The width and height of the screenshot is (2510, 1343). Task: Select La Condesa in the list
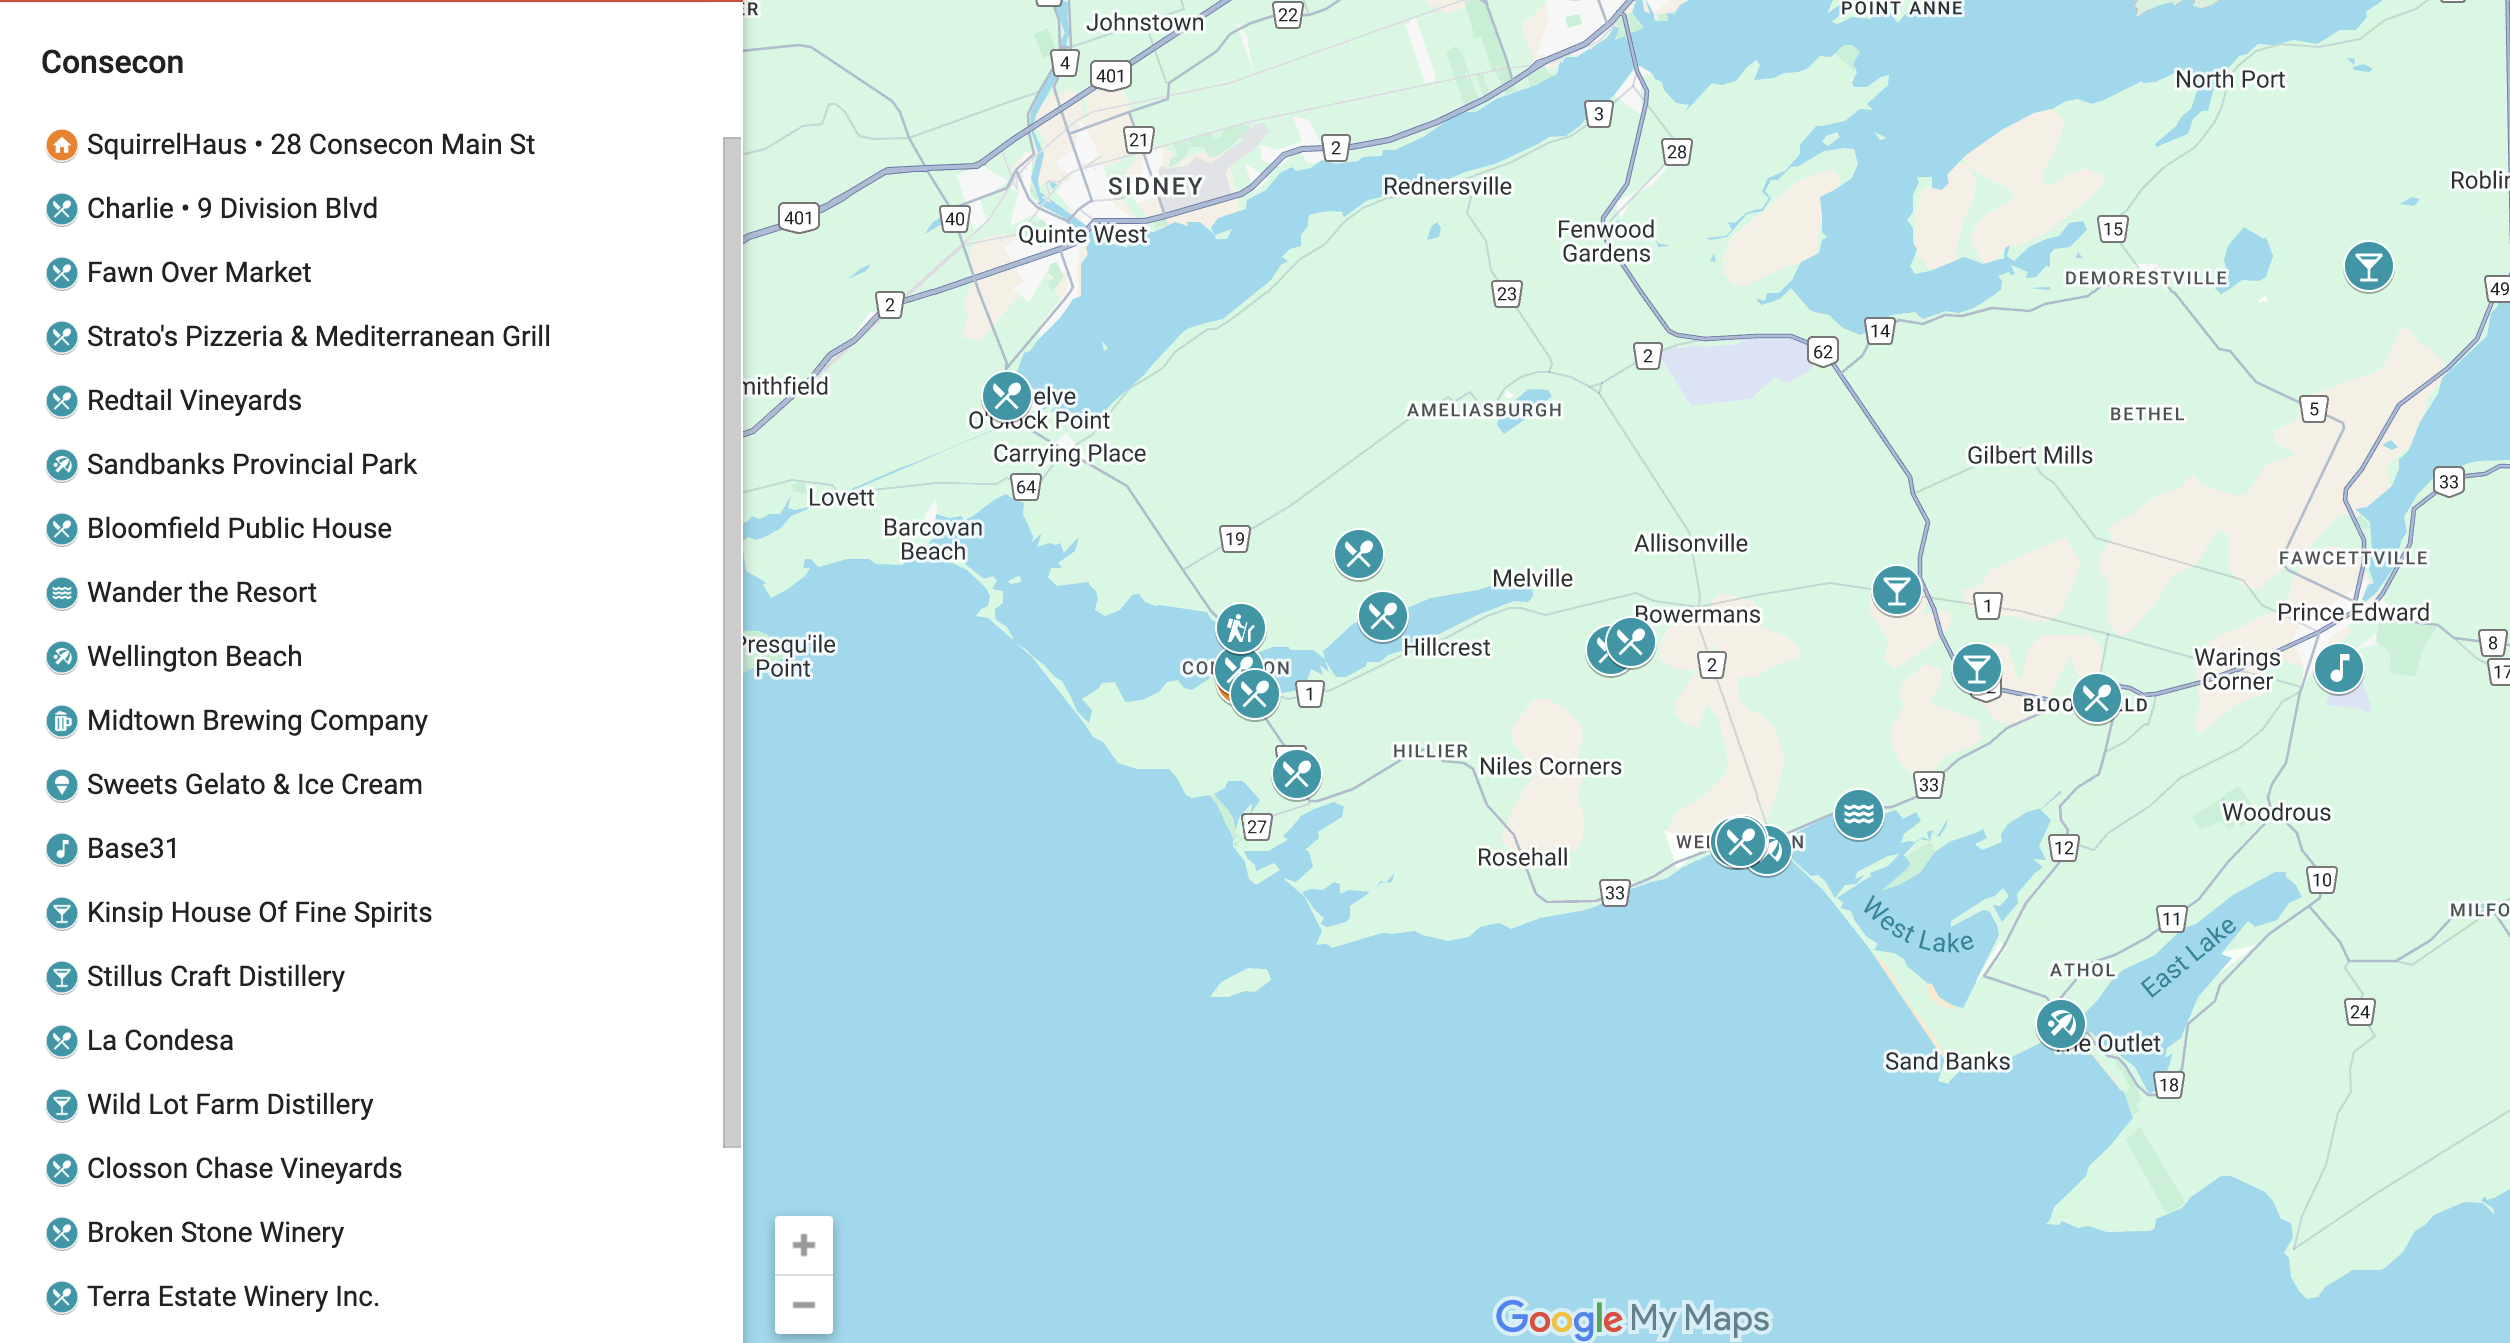[160, 1041]
